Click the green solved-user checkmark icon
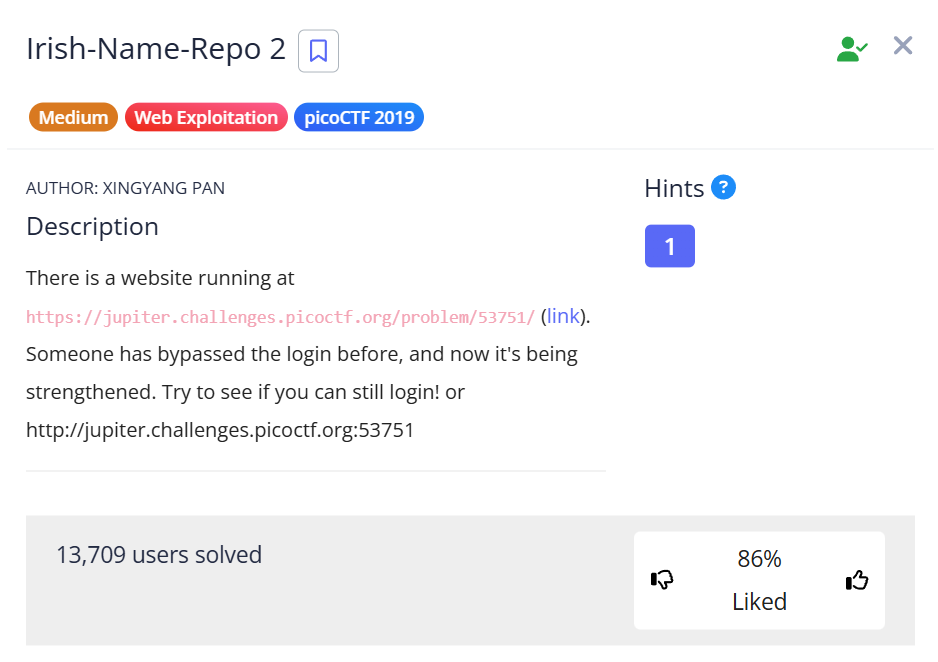 coord(851,49)
